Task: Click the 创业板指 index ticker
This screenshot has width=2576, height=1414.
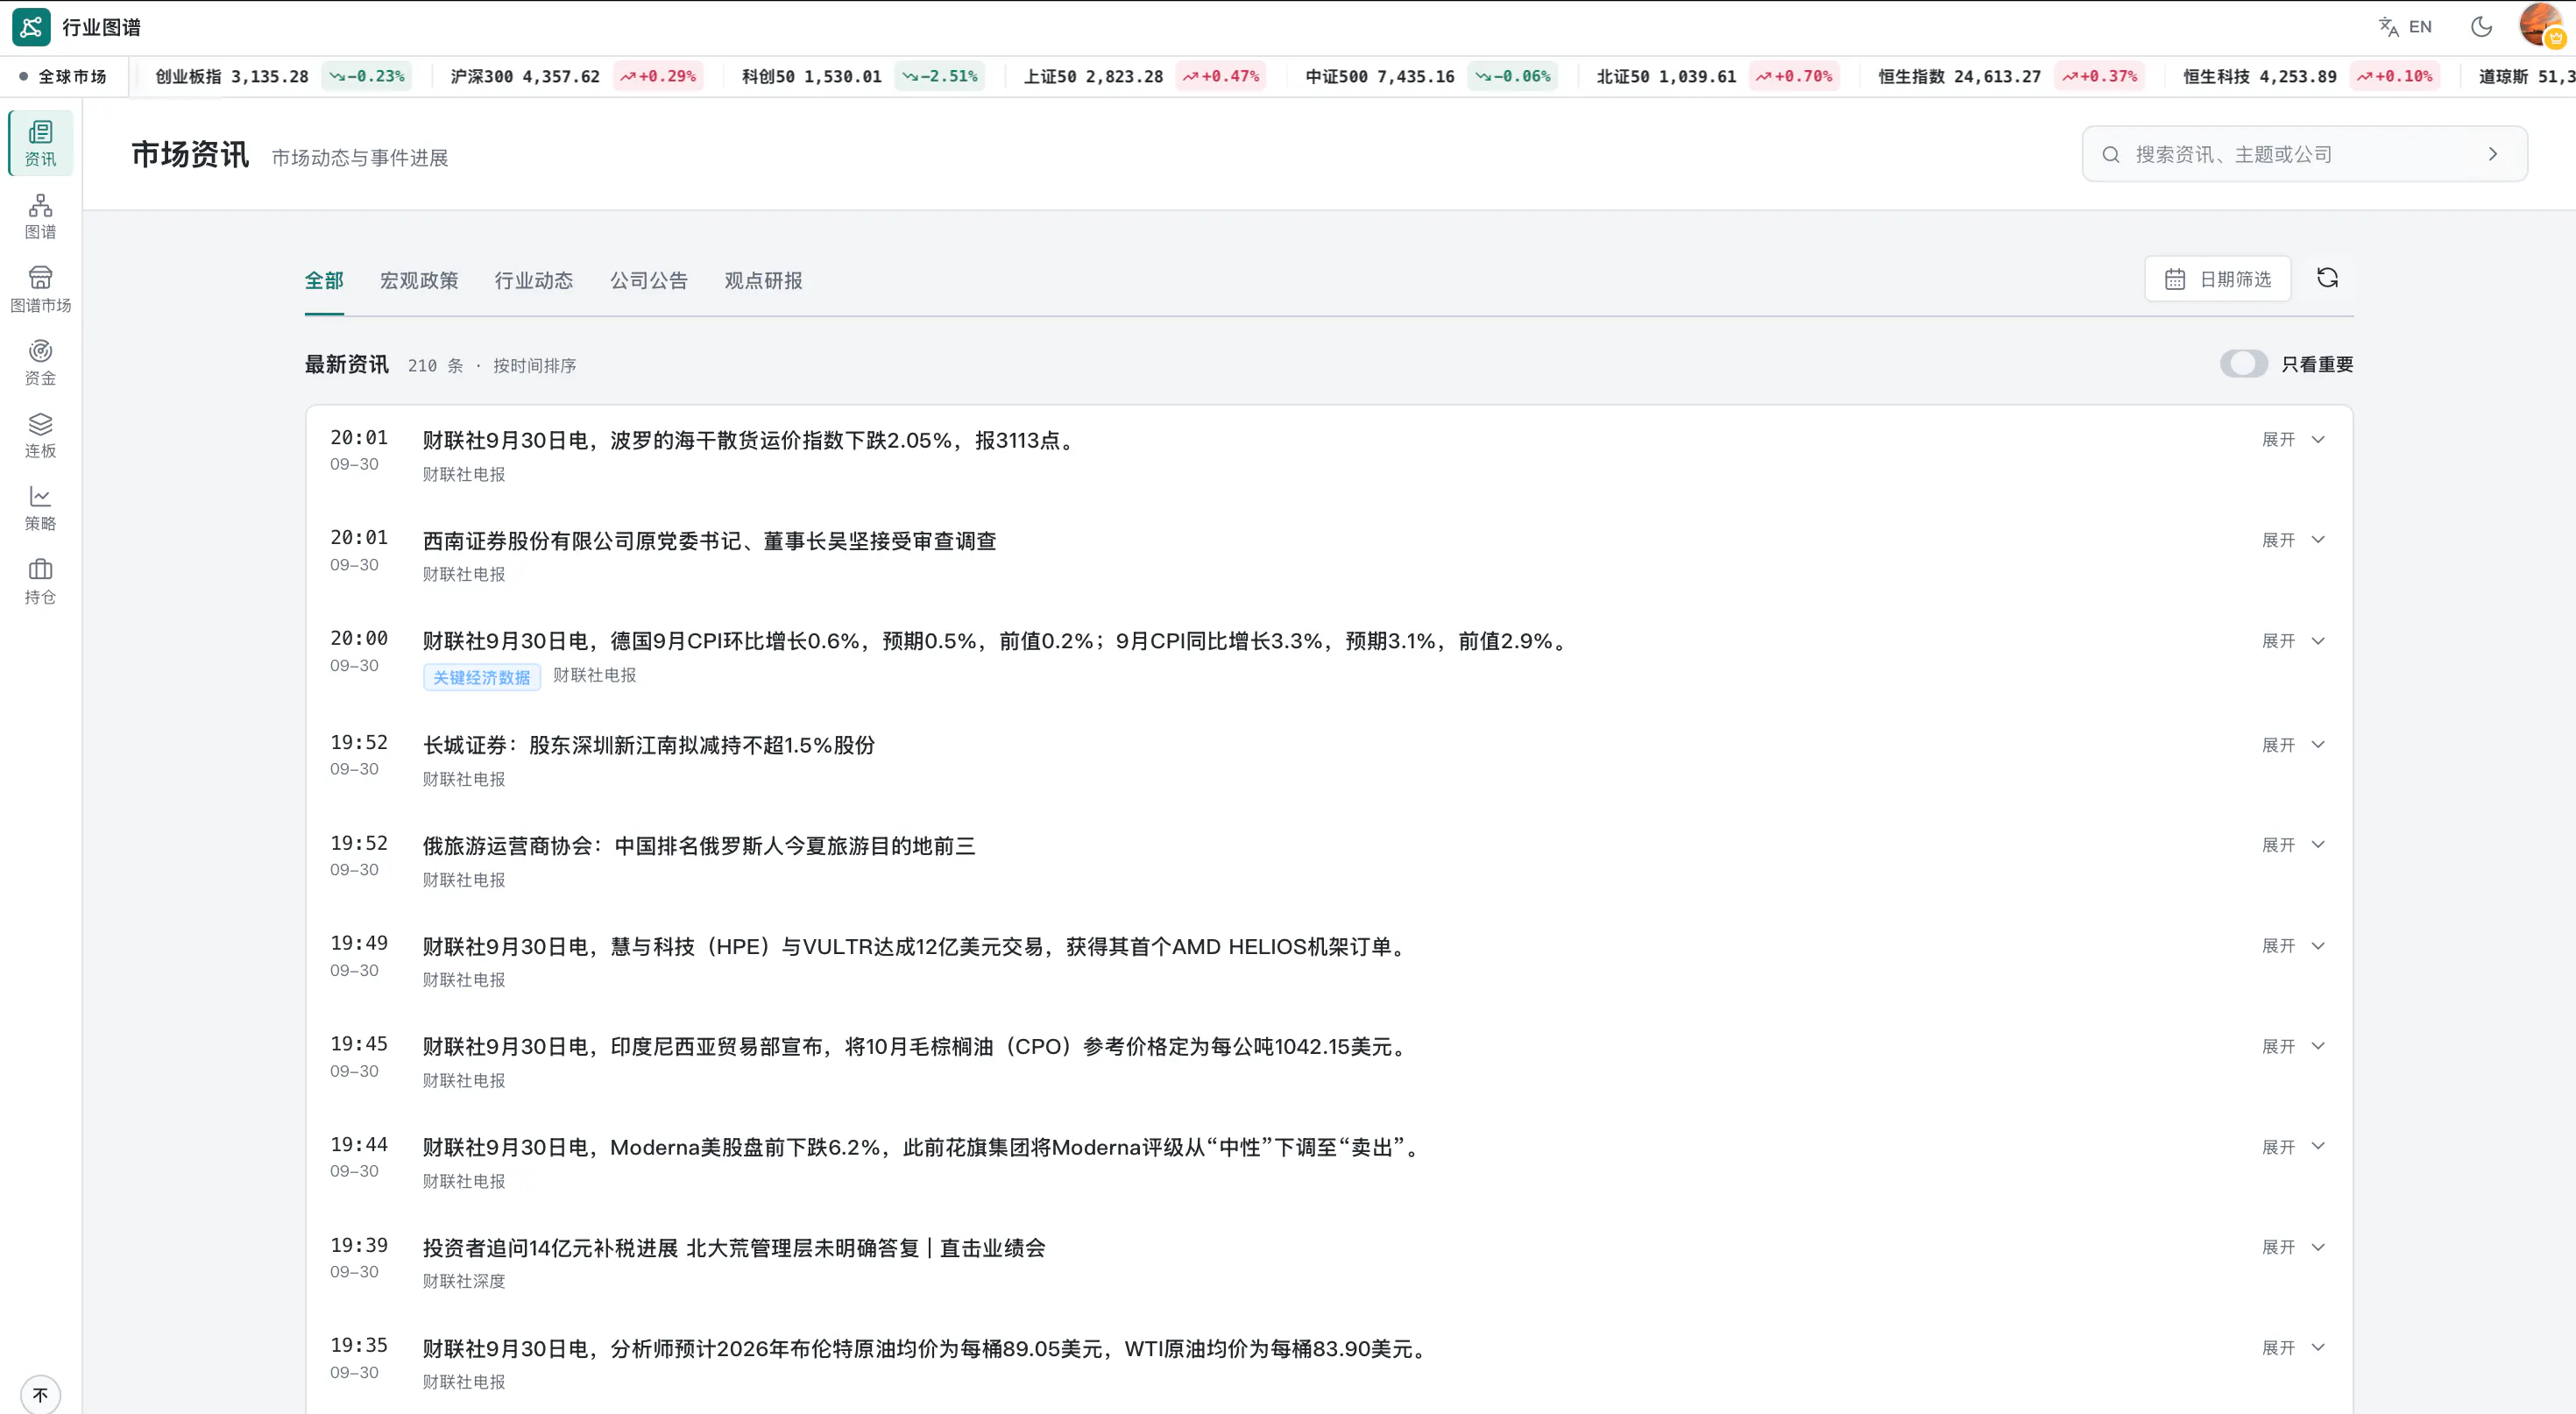Action: [x=282, y=76]
